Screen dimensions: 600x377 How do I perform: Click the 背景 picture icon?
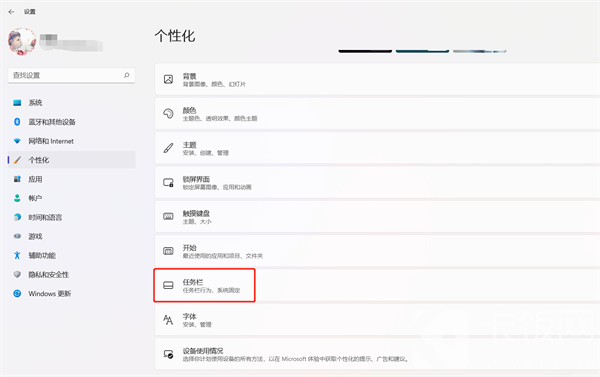coord(168,79)
